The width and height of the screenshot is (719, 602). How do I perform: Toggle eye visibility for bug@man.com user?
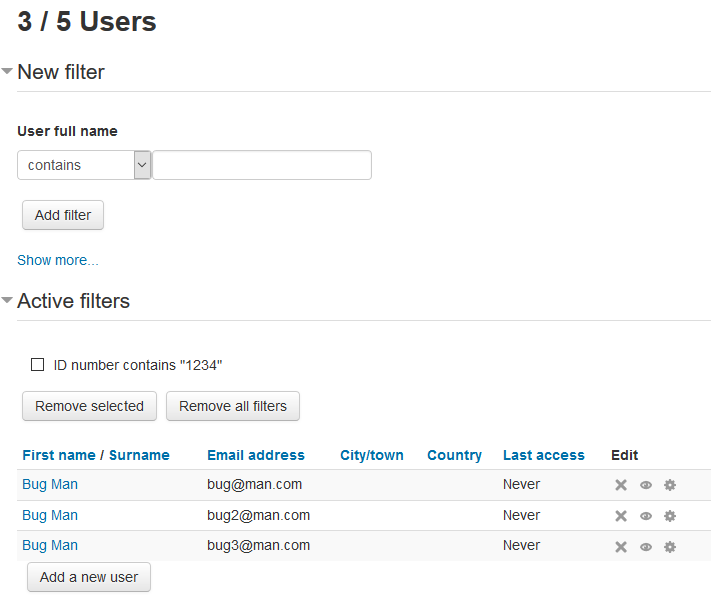point(646,485)
